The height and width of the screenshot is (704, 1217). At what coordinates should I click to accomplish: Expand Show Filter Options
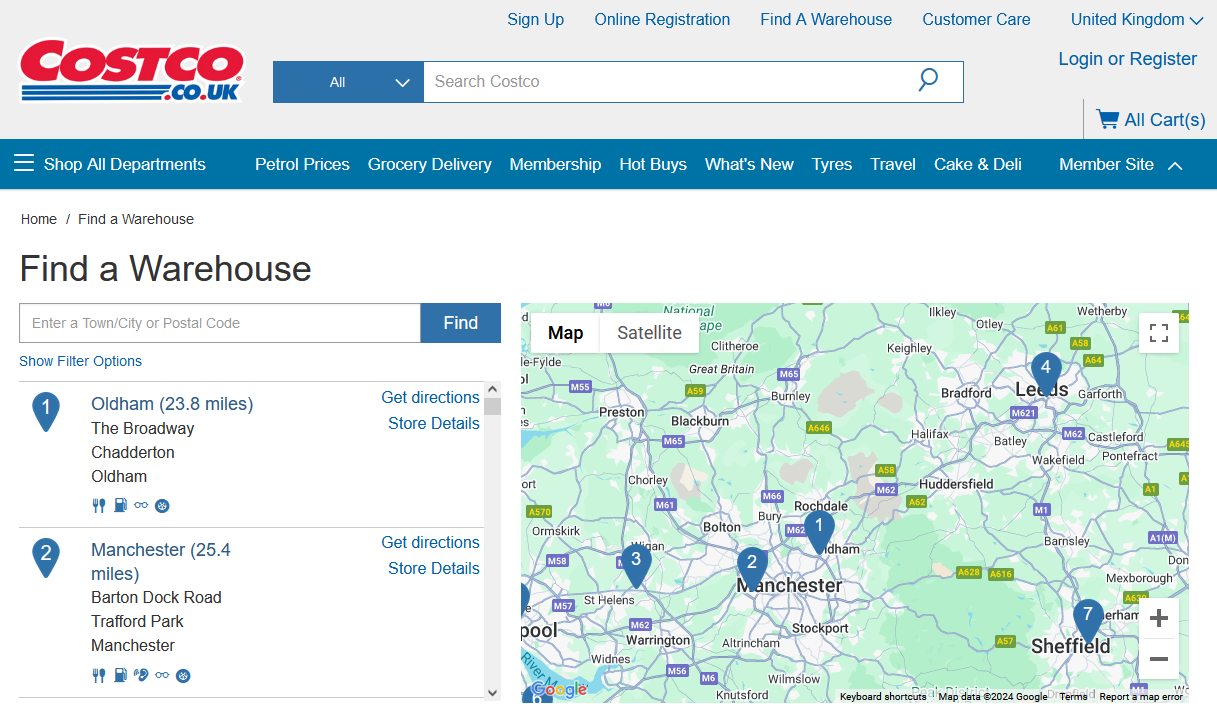[x=80, y=361]
